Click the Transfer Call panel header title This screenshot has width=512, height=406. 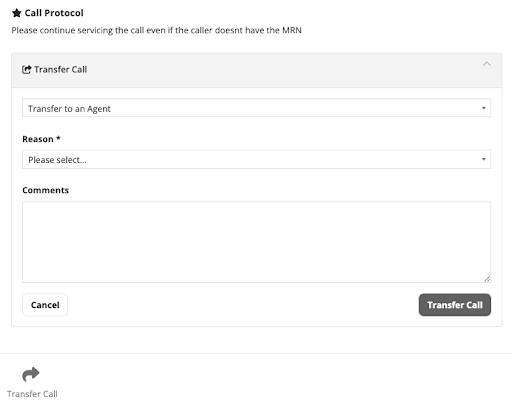click(x=61, y=69)
